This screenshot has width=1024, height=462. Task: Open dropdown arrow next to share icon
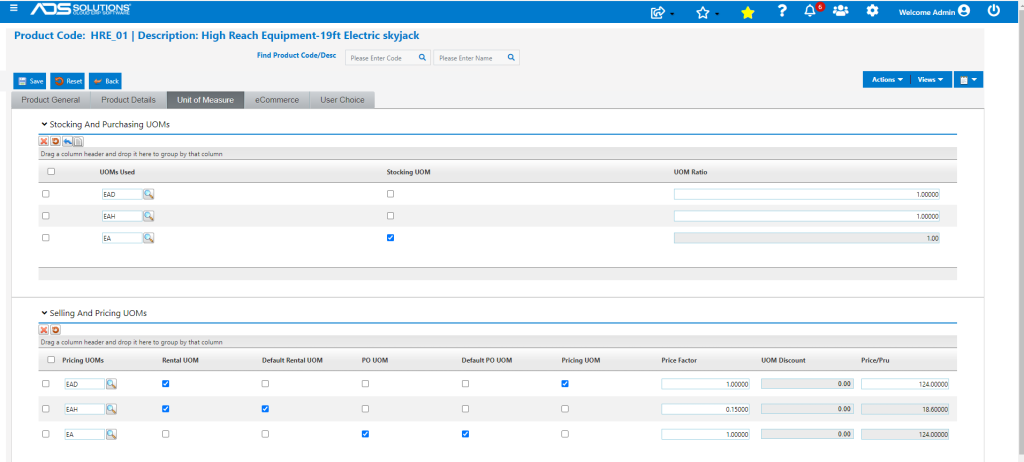point(672,14)
